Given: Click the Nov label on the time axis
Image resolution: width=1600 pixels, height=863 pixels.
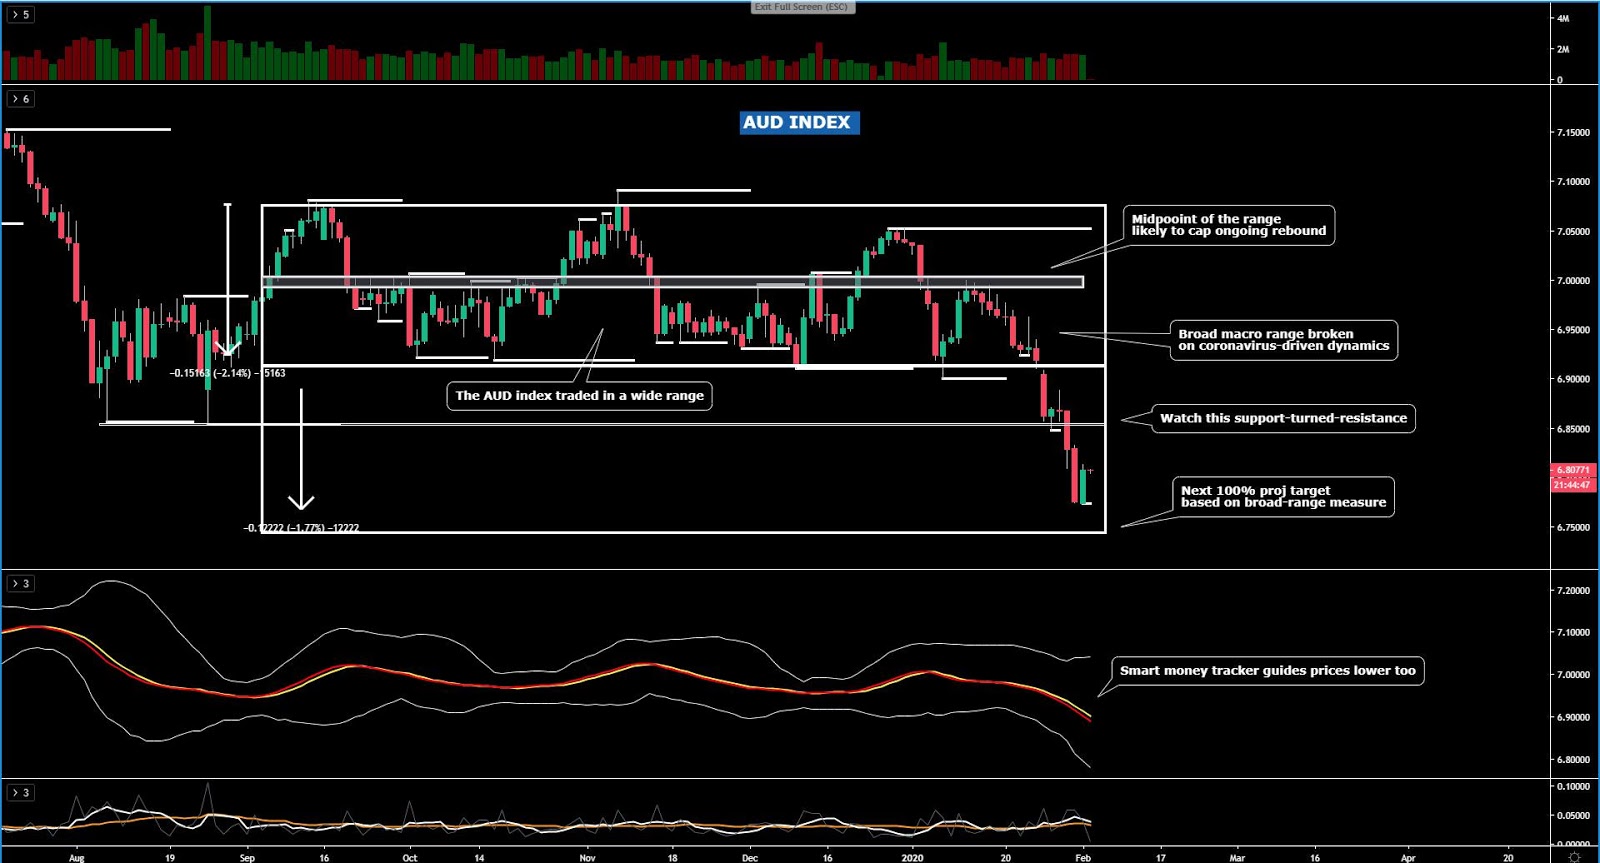Looking at the screenshot, I should point(587,858).
